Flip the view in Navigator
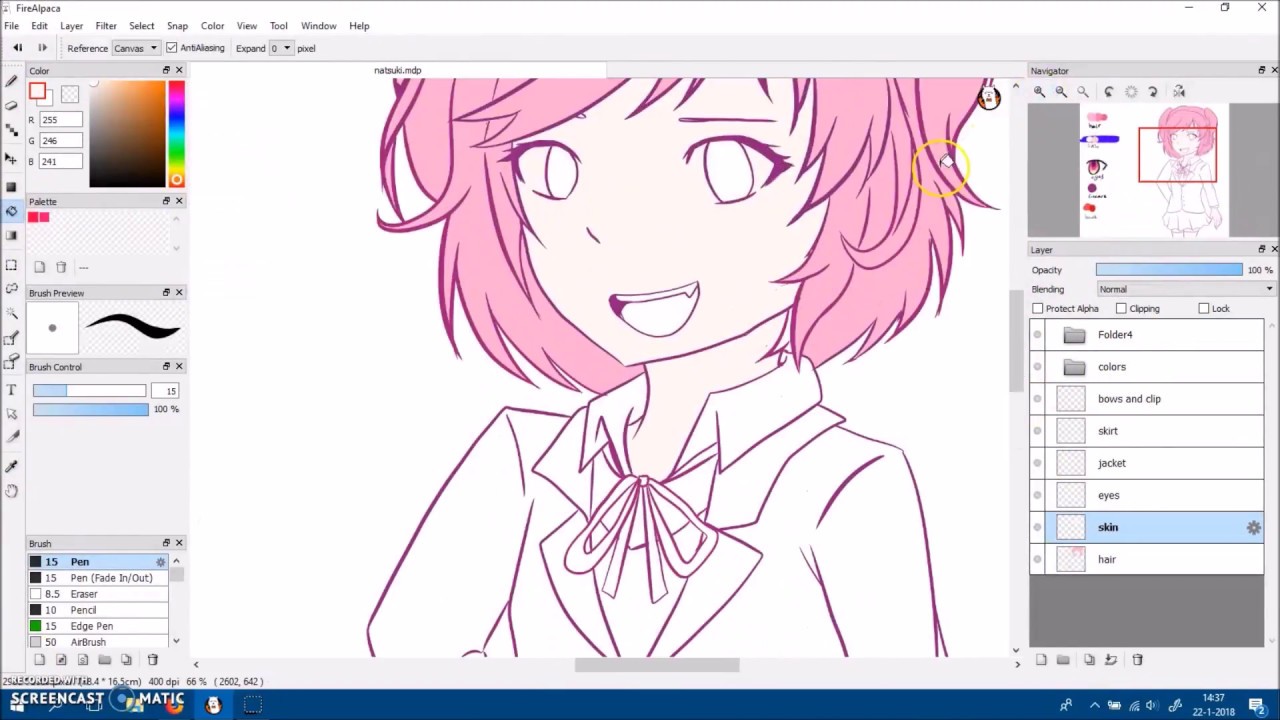 click(x=1179, y=92)
